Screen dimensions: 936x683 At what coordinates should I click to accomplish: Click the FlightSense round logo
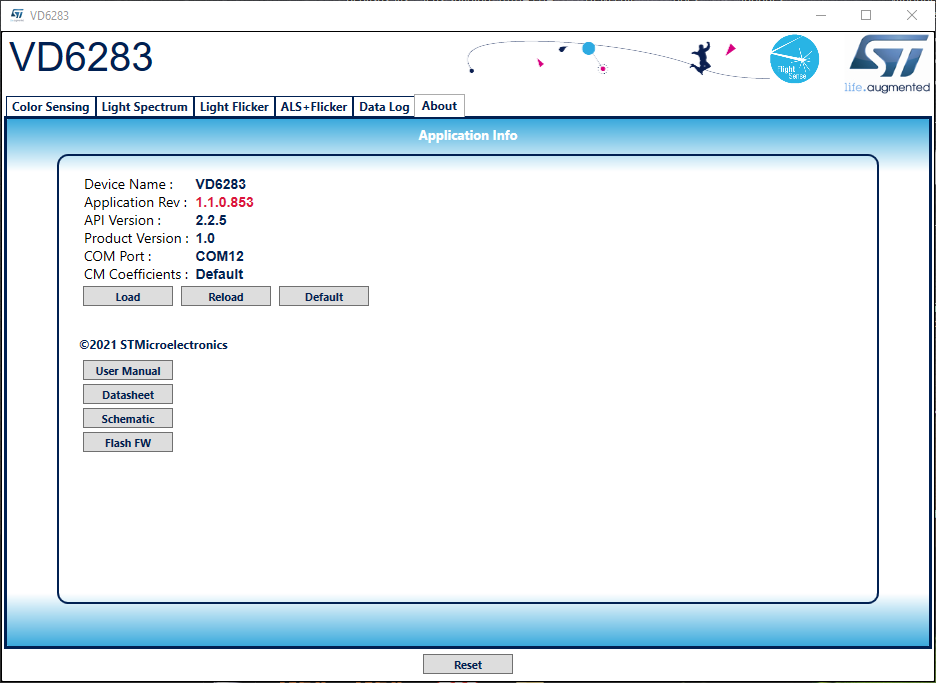795,59
